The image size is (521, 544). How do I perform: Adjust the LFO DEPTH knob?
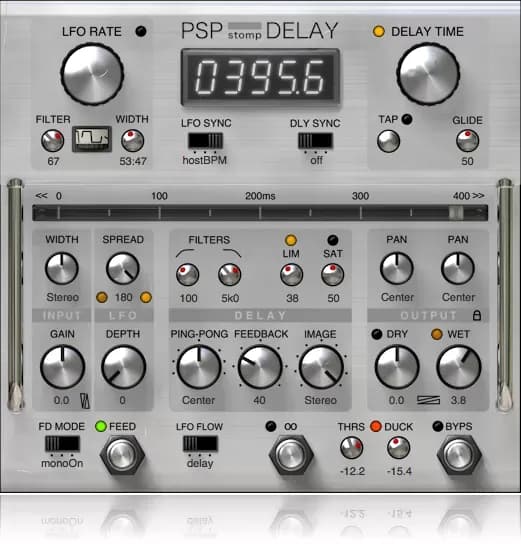coord(123,367)
